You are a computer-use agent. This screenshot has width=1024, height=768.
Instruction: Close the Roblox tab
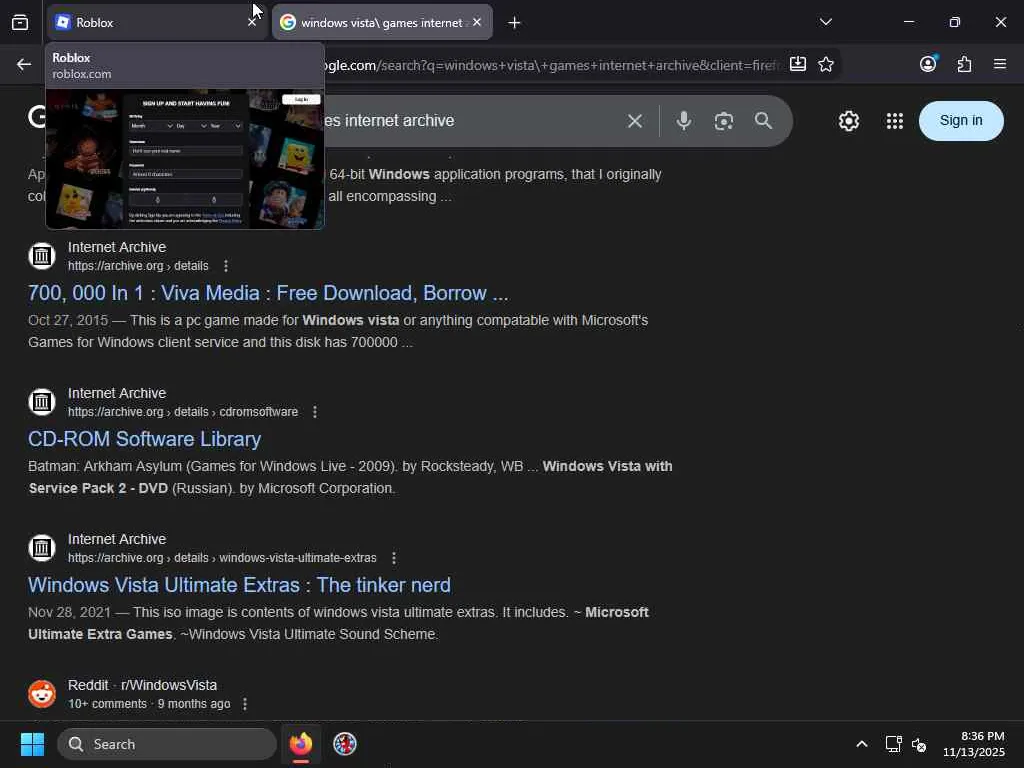252,22
